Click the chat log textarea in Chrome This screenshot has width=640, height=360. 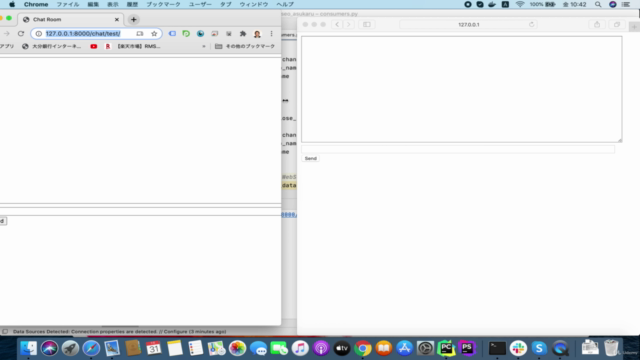[140, 131]
